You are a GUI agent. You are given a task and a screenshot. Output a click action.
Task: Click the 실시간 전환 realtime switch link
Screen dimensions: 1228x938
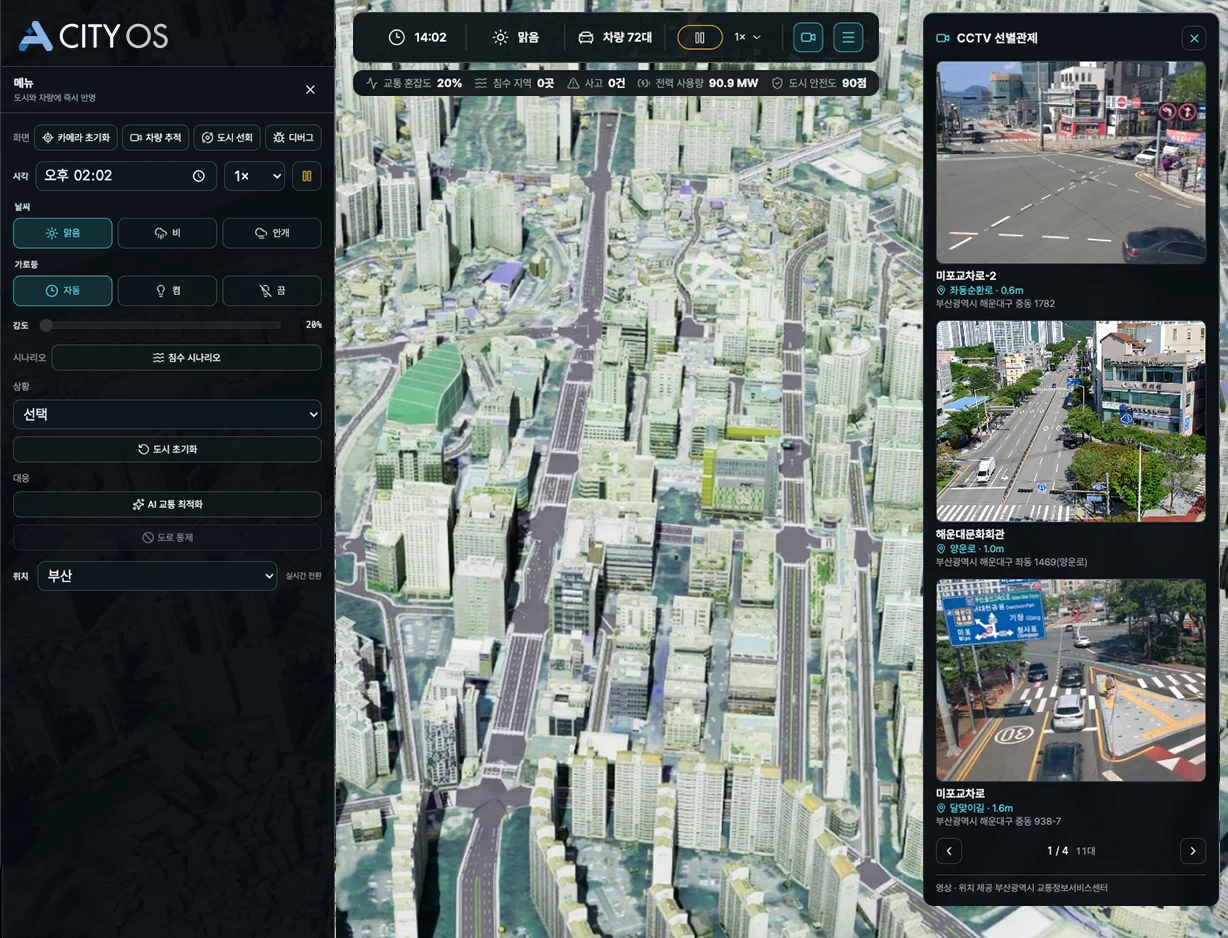304,576
